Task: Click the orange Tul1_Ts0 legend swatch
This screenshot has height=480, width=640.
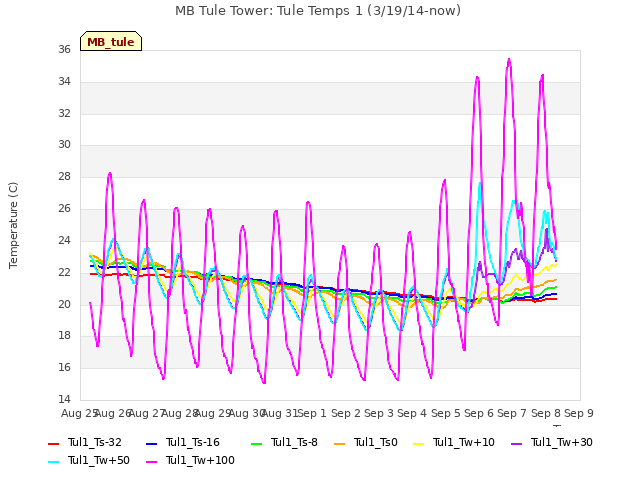Action: tap(340, 443)
